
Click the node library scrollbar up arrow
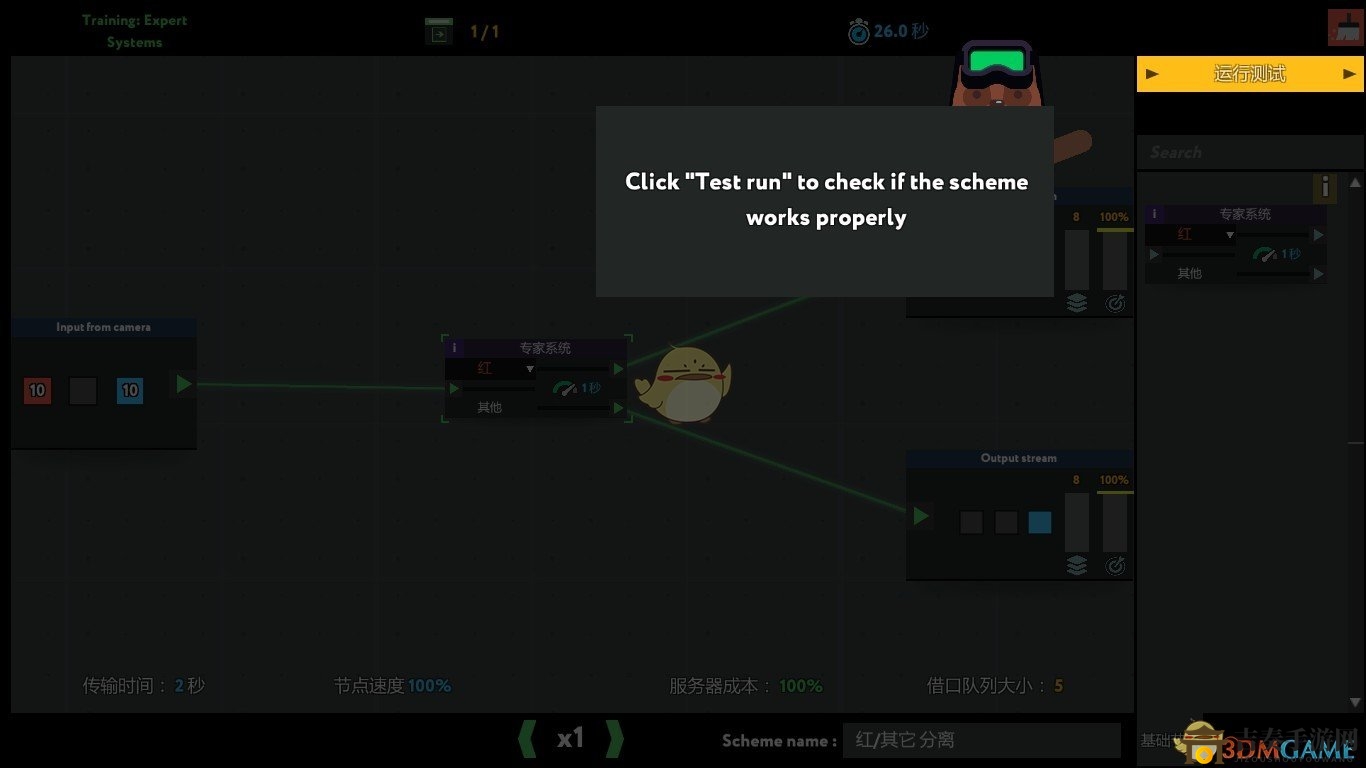click(x=1355, y=183)
